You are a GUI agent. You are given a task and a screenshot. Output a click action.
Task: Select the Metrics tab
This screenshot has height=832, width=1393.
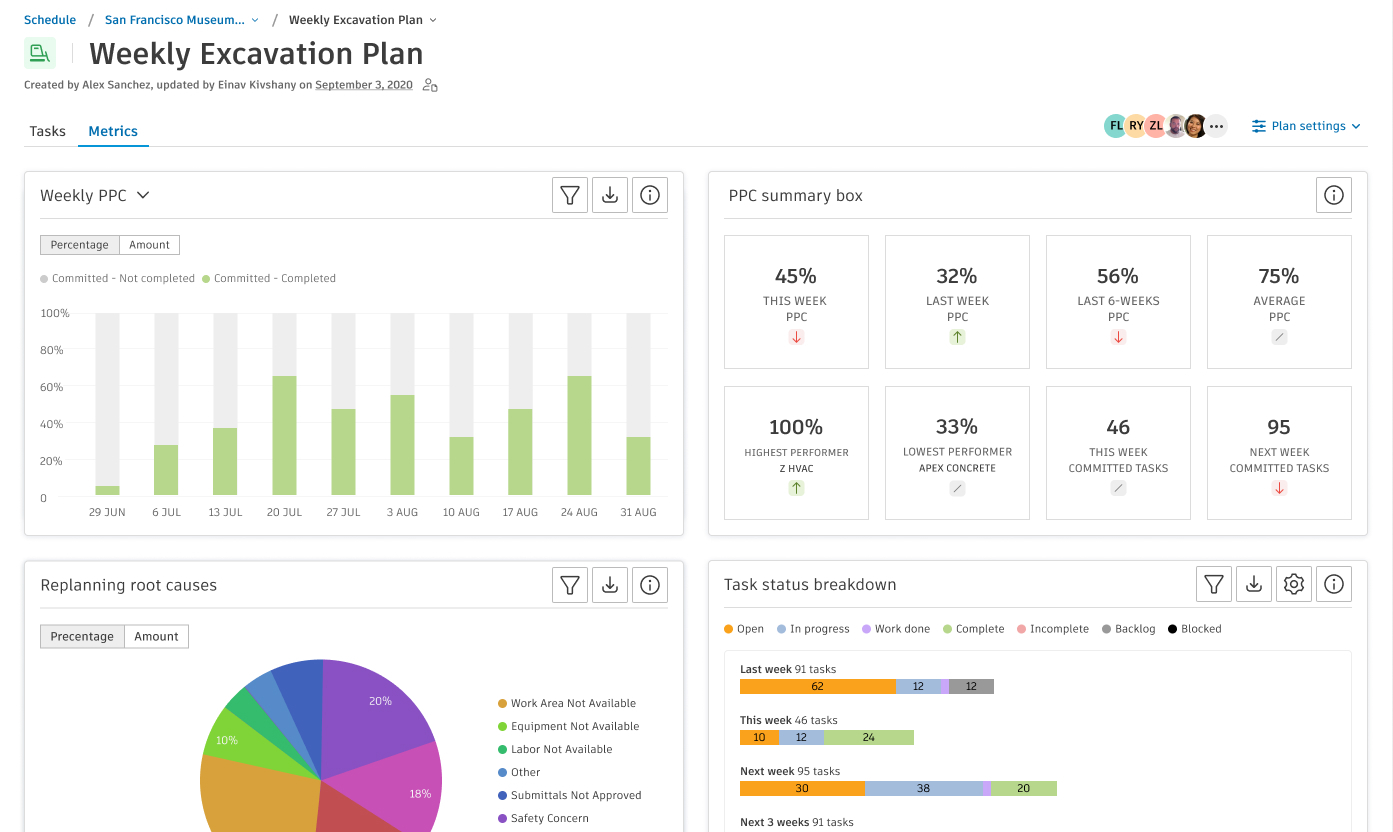113,131
